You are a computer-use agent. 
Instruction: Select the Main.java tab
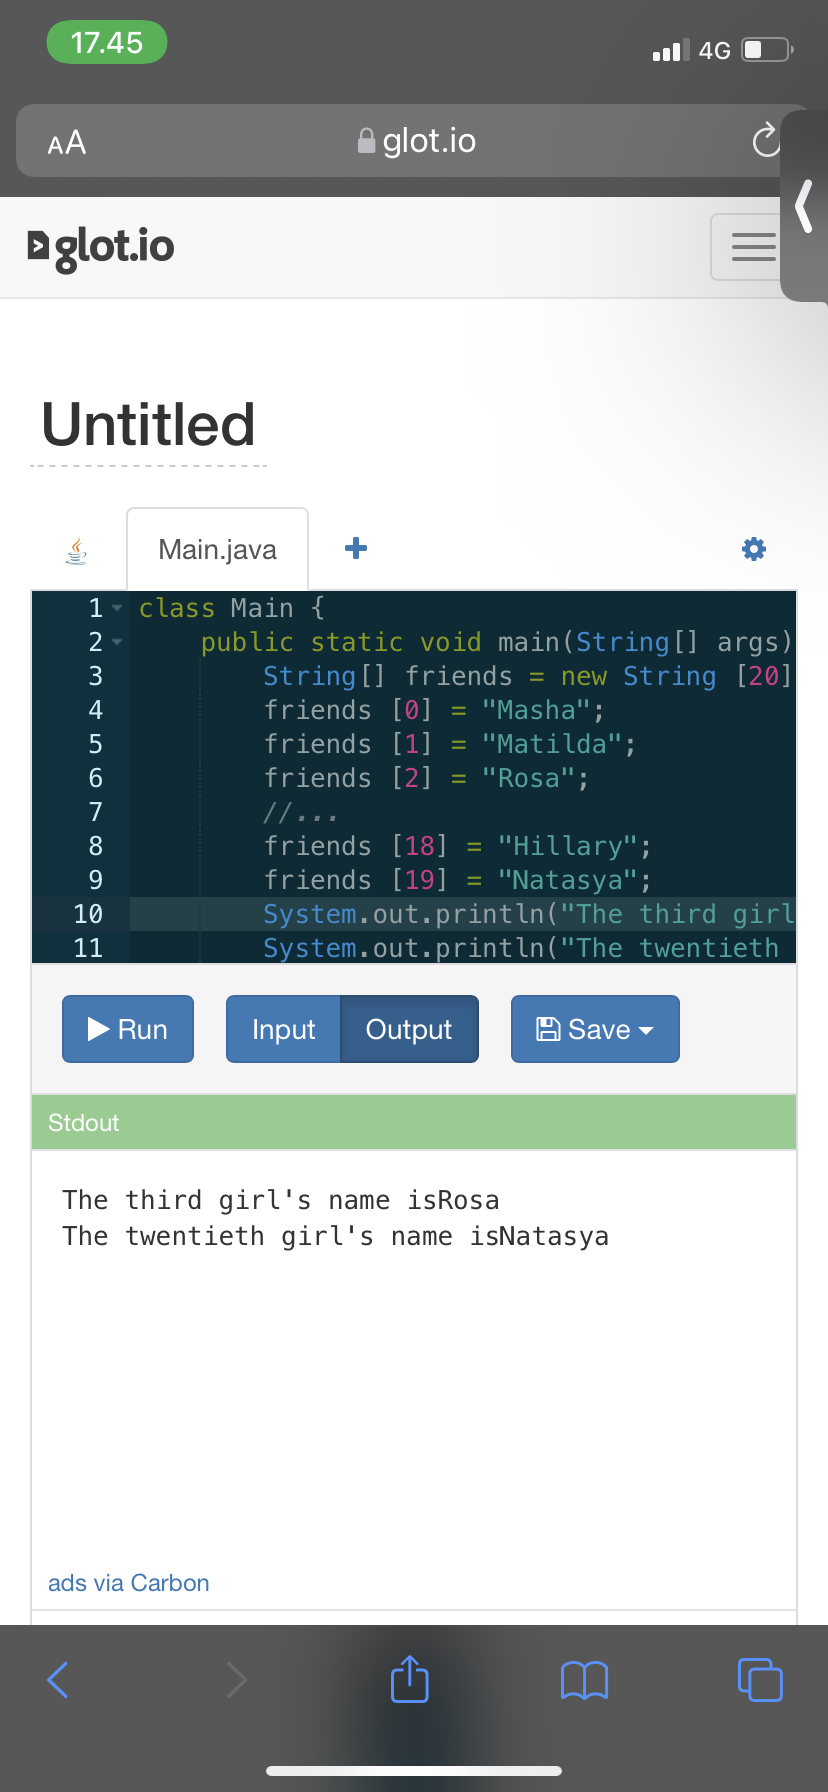pos(217,549)
